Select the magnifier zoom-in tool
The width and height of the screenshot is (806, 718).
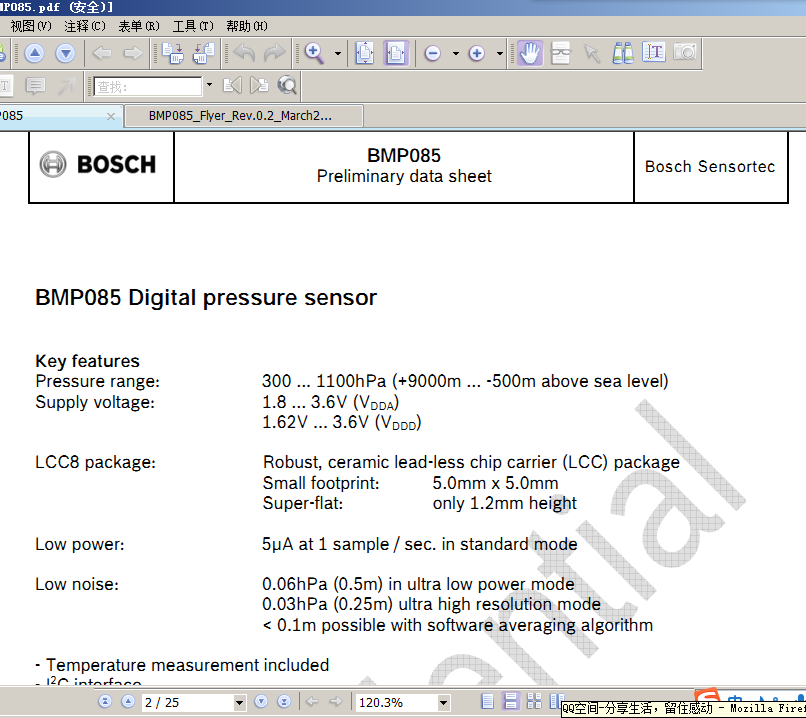pos(314,53)
